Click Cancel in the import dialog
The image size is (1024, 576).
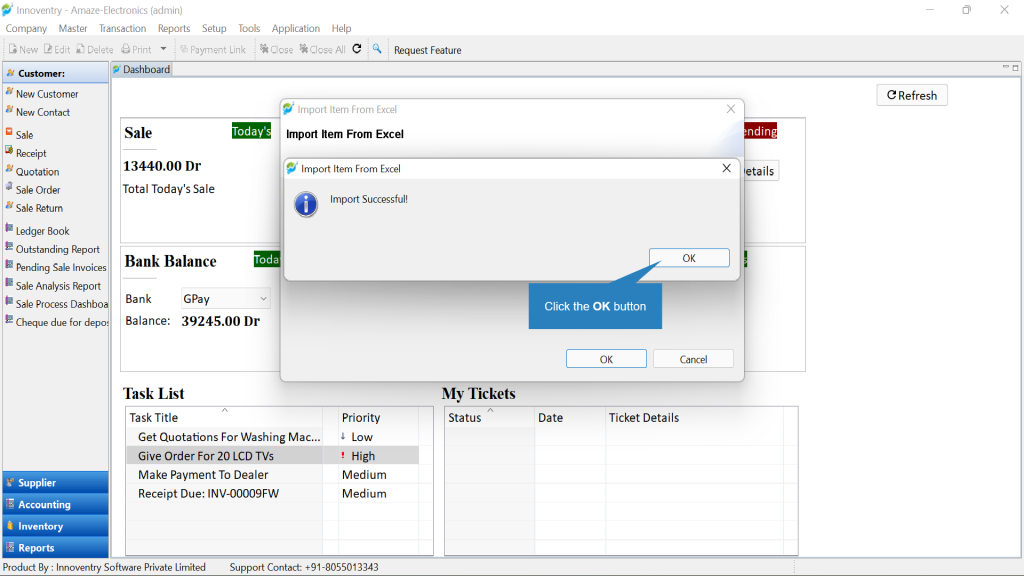693,359
